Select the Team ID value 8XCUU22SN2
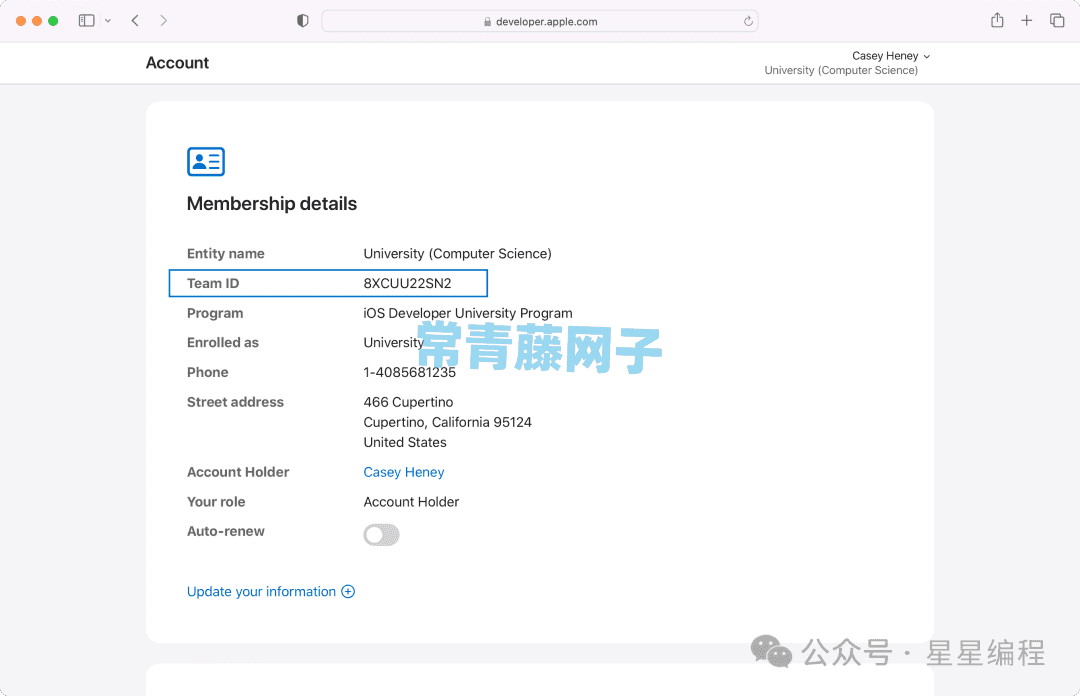 coord(407,283)
